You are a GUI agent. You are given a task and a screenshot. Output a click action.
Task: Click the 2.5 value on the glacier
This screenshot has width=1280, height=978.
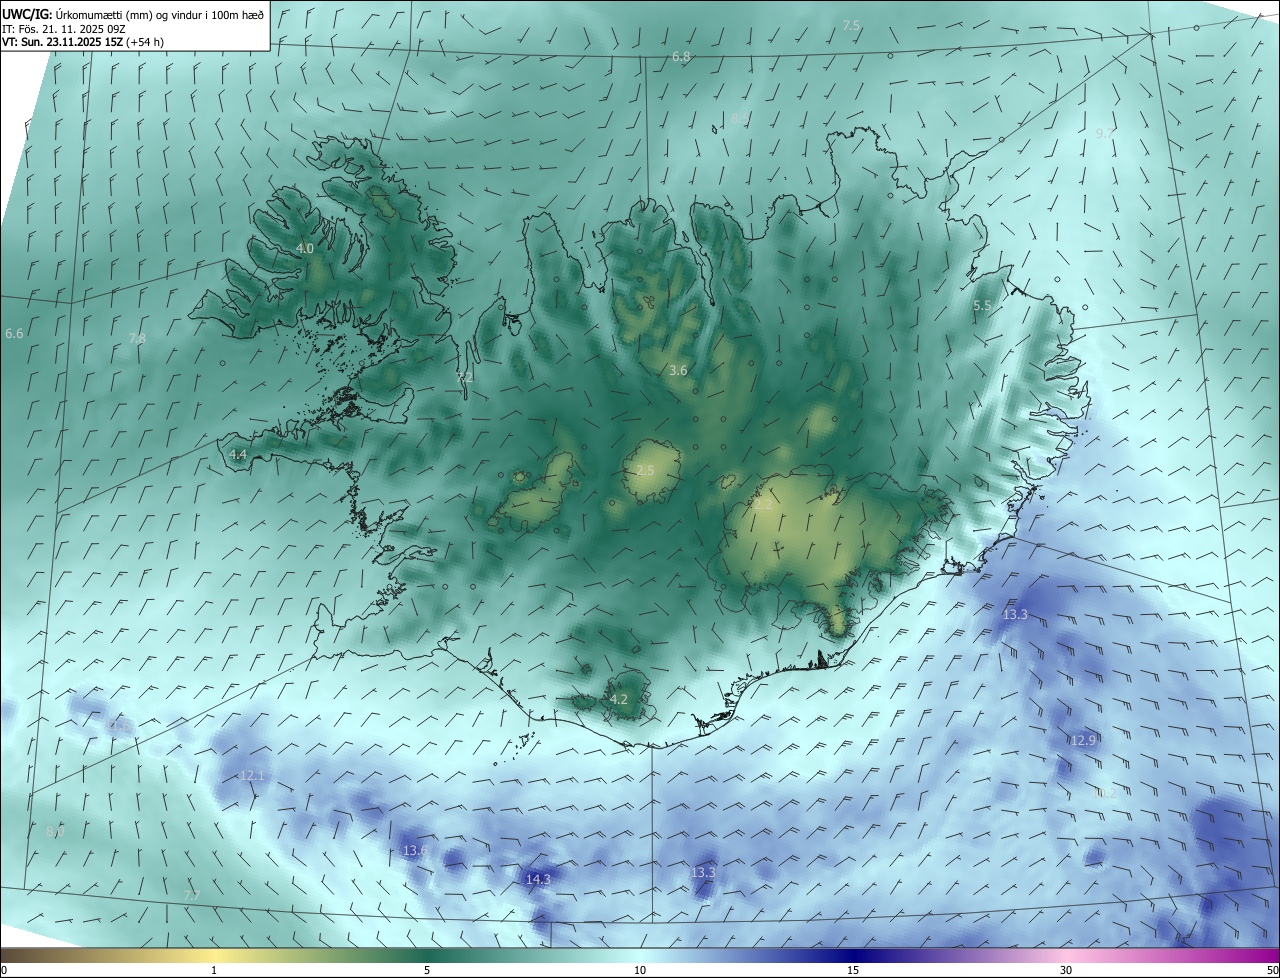coord(645,471)
